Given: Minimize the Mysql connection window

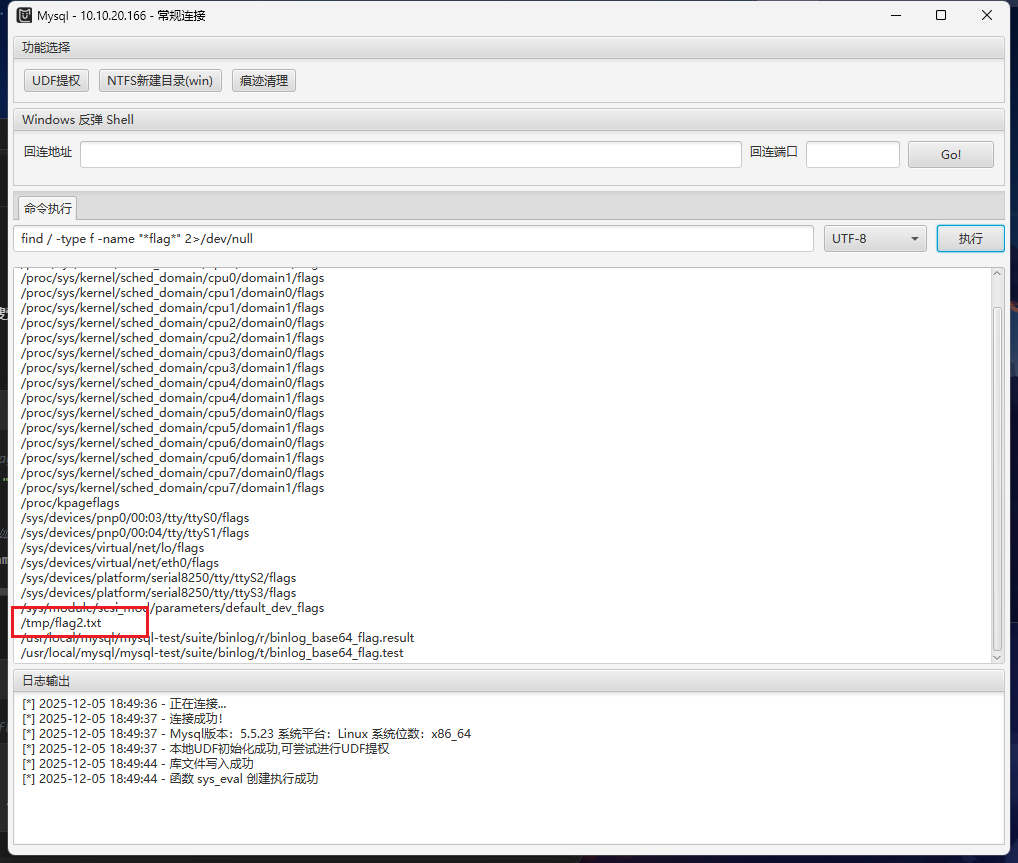Looking at the screenshot, I should (894, 15).
